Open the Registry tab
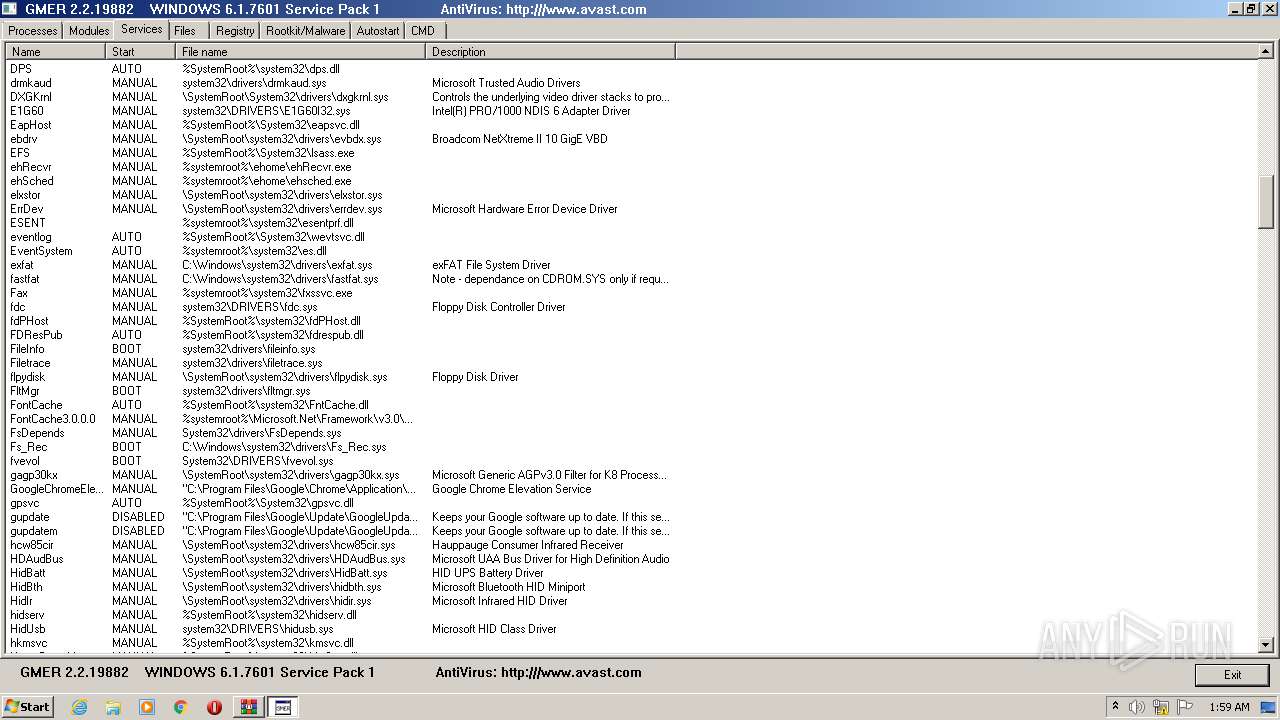 coord(235,31)
